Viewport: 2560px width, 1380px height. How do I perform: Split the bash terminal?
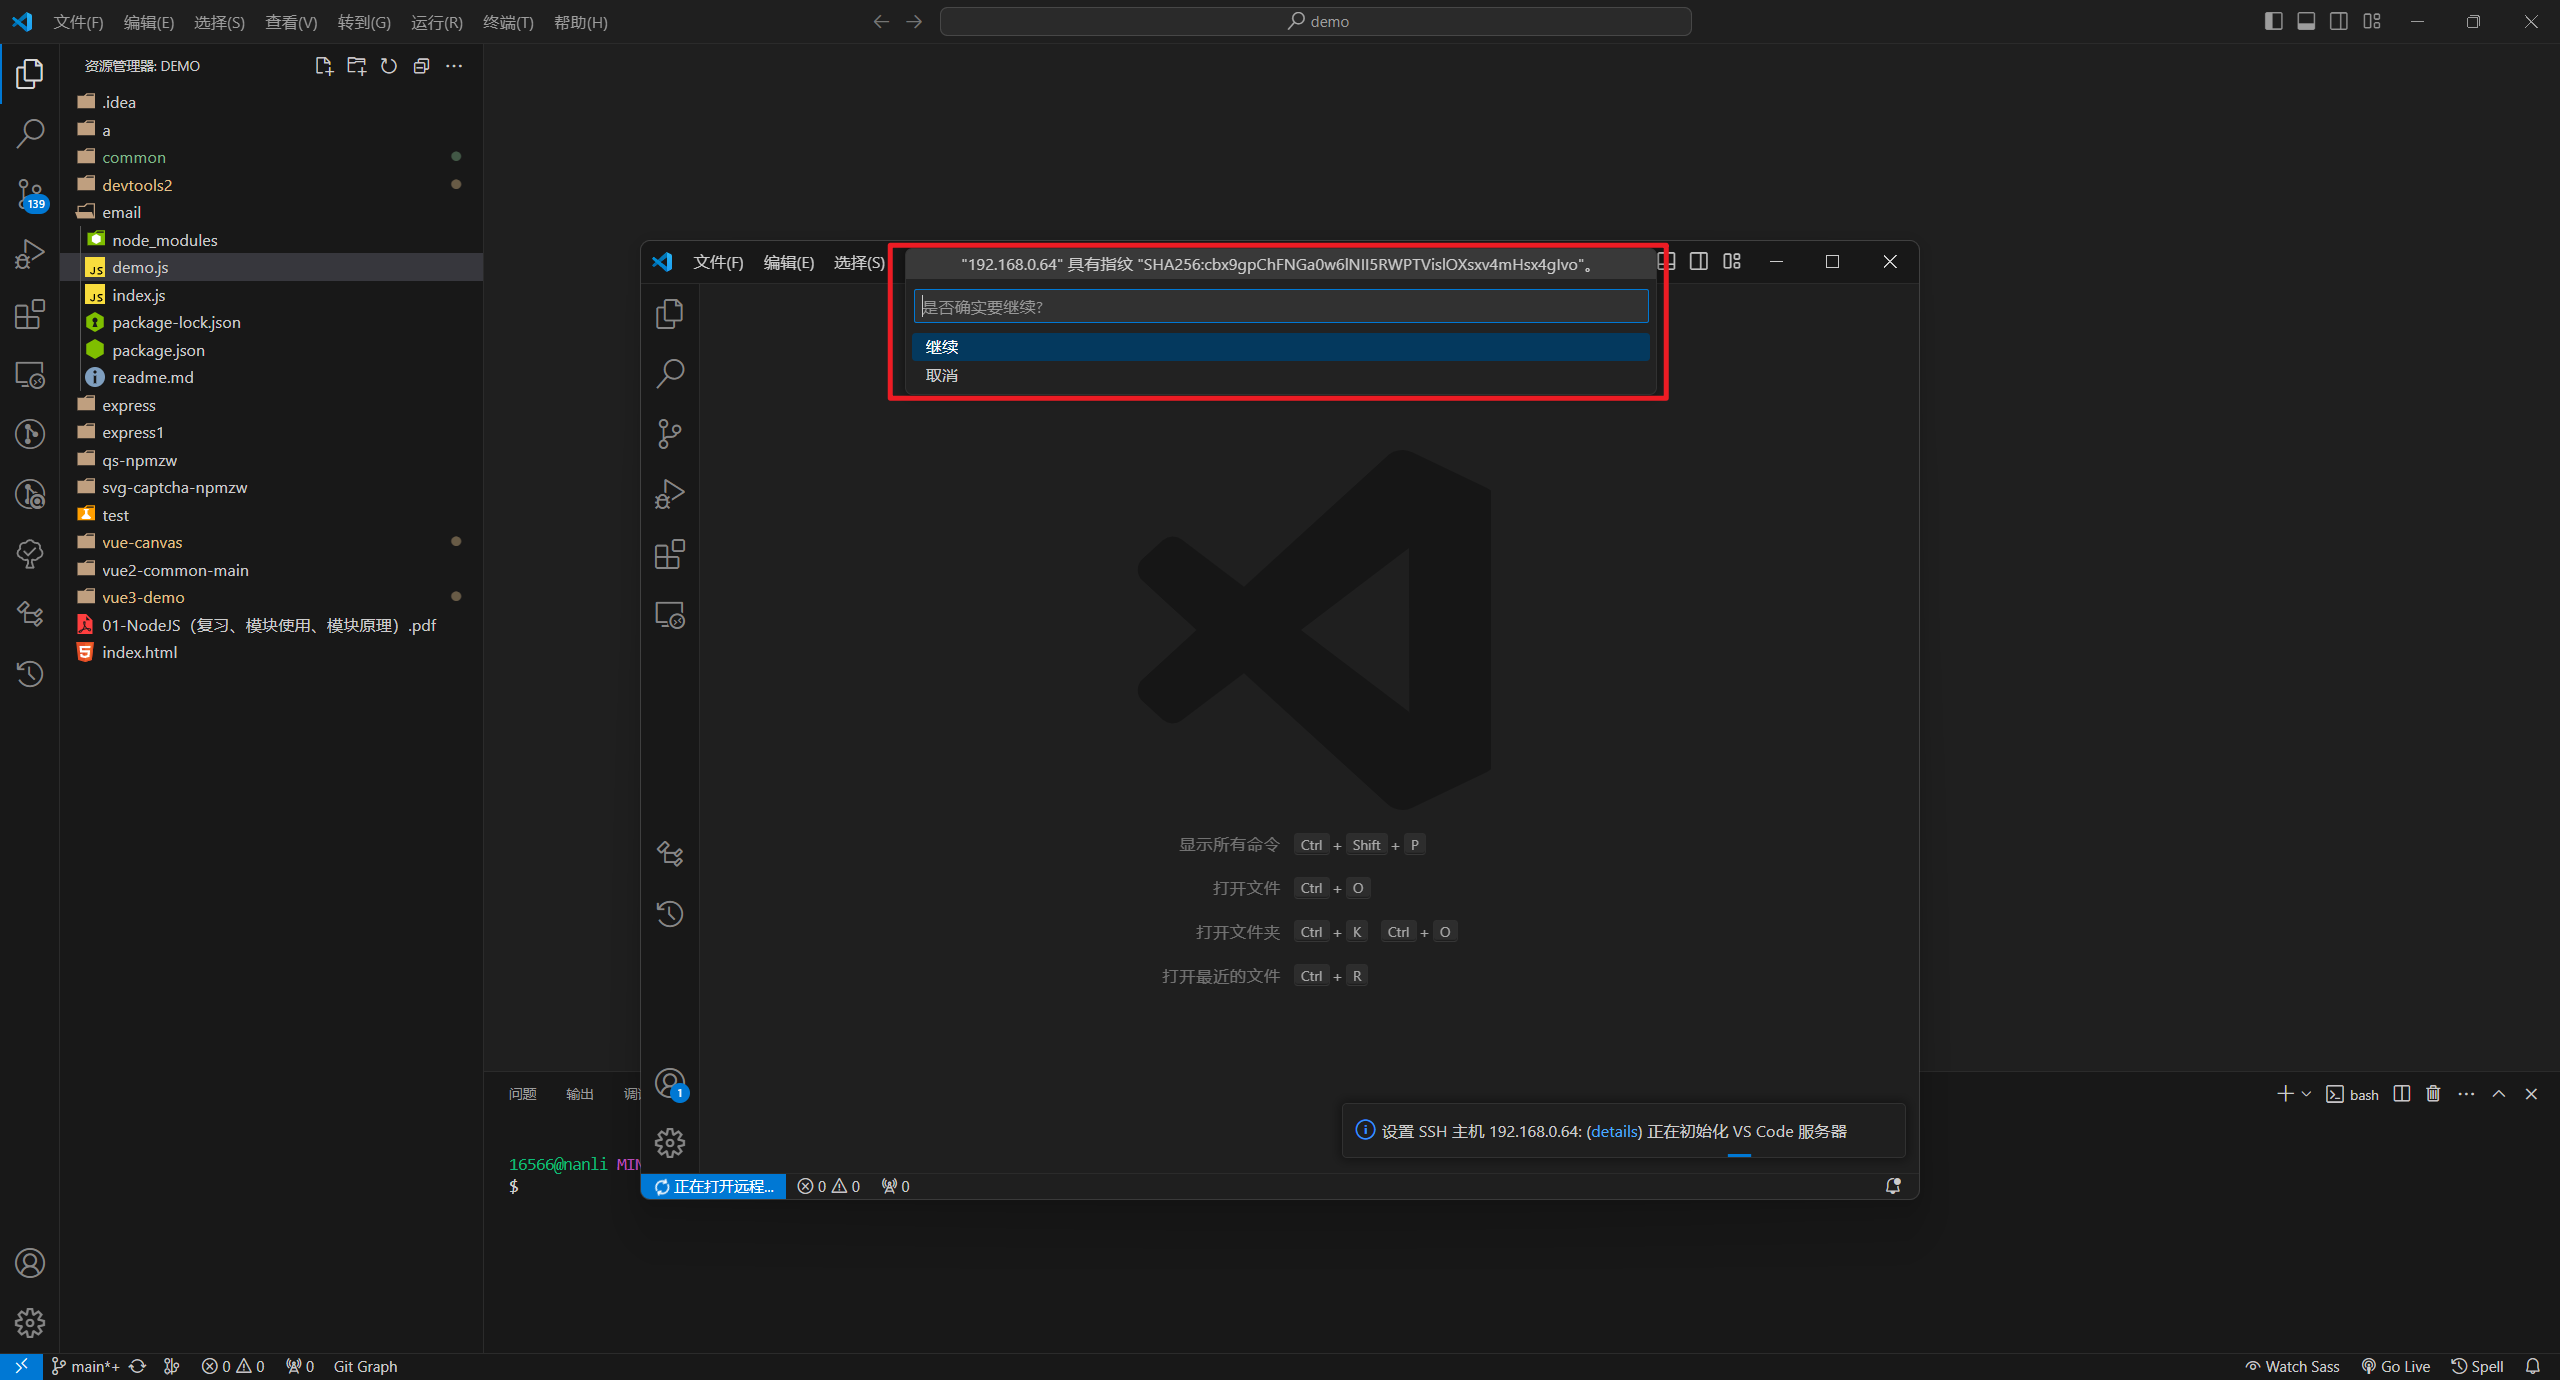click(x=2402, y=1094)
